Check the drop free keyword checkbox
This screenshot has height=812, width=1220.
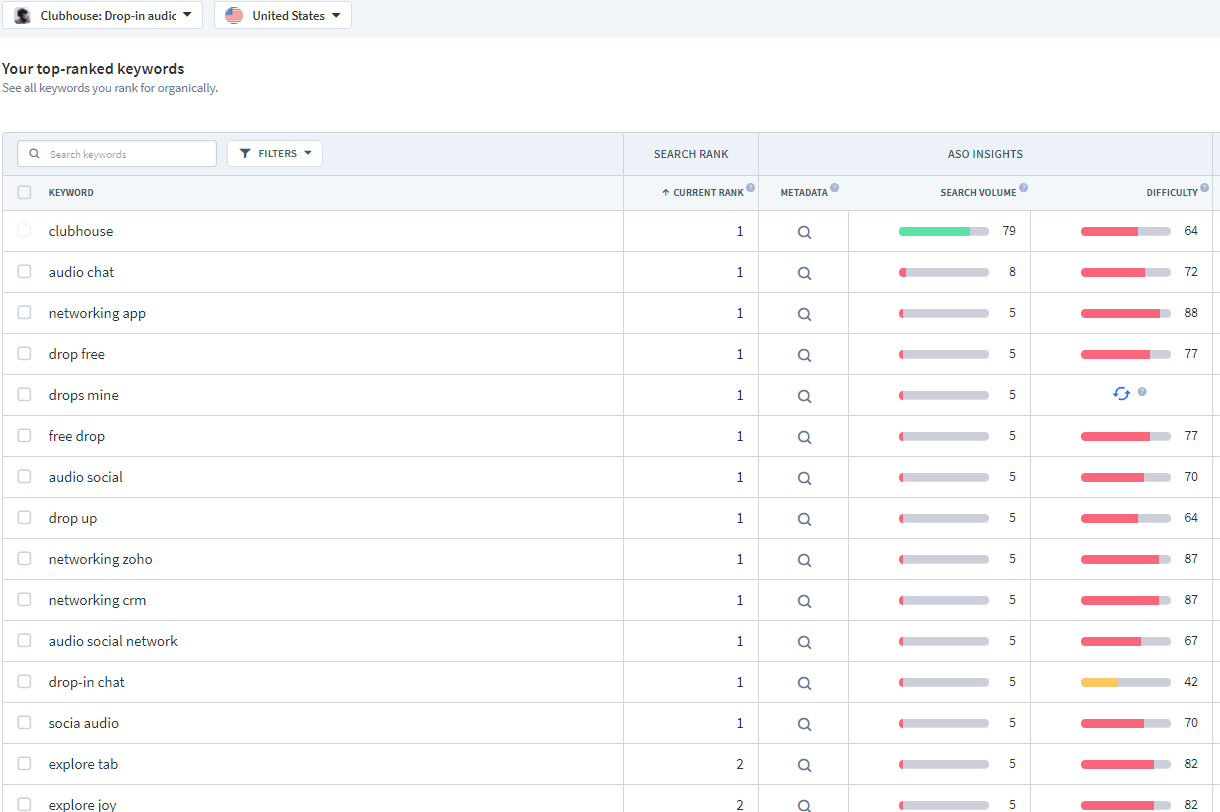[x=25, y=354]
